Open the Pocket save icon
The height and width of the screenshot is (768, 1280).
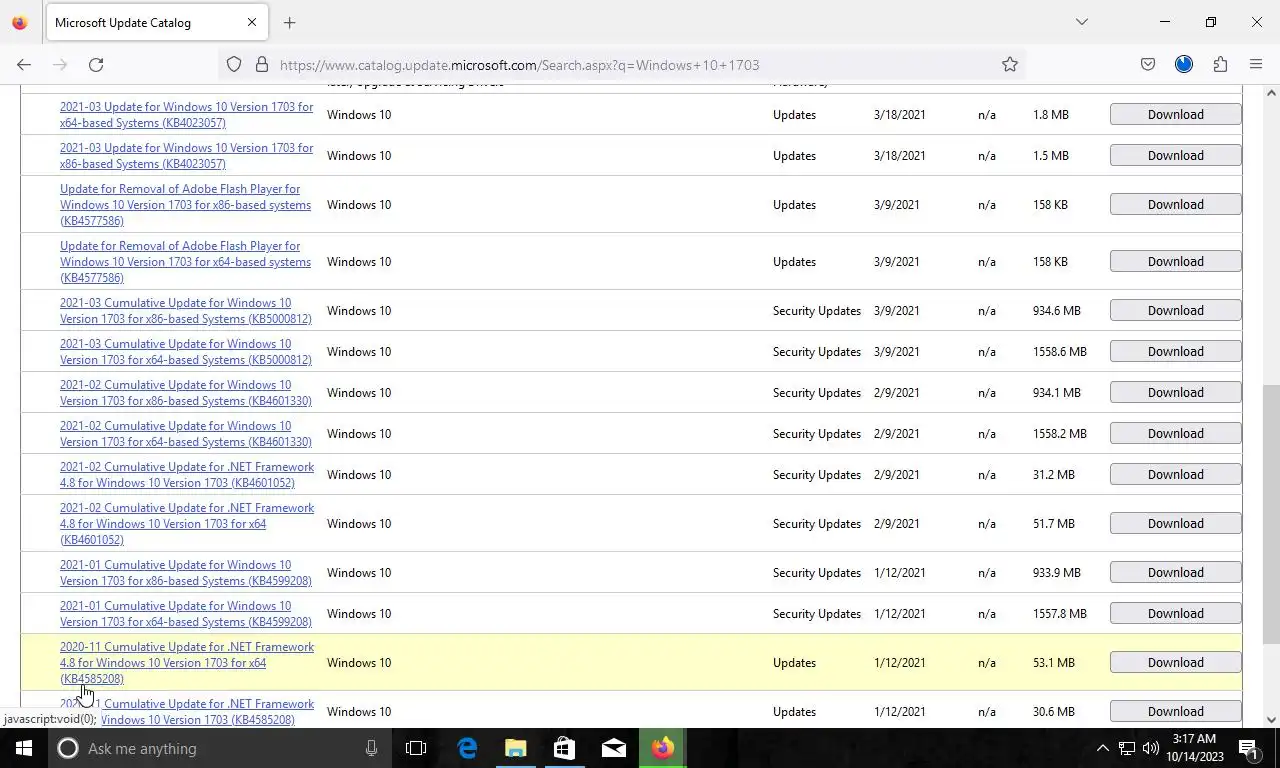[x=1148, y=65]
